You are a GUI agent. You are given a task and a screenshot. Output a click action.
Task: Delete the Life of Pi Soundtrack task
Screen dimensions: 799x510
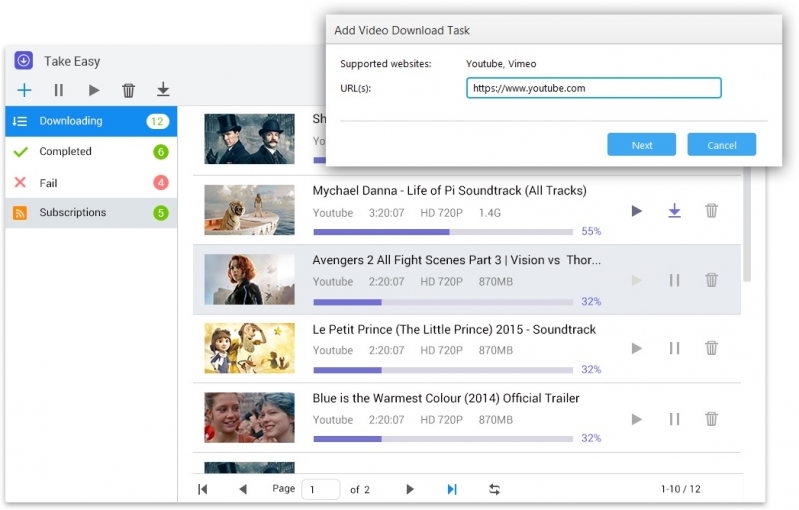(711, 210)
